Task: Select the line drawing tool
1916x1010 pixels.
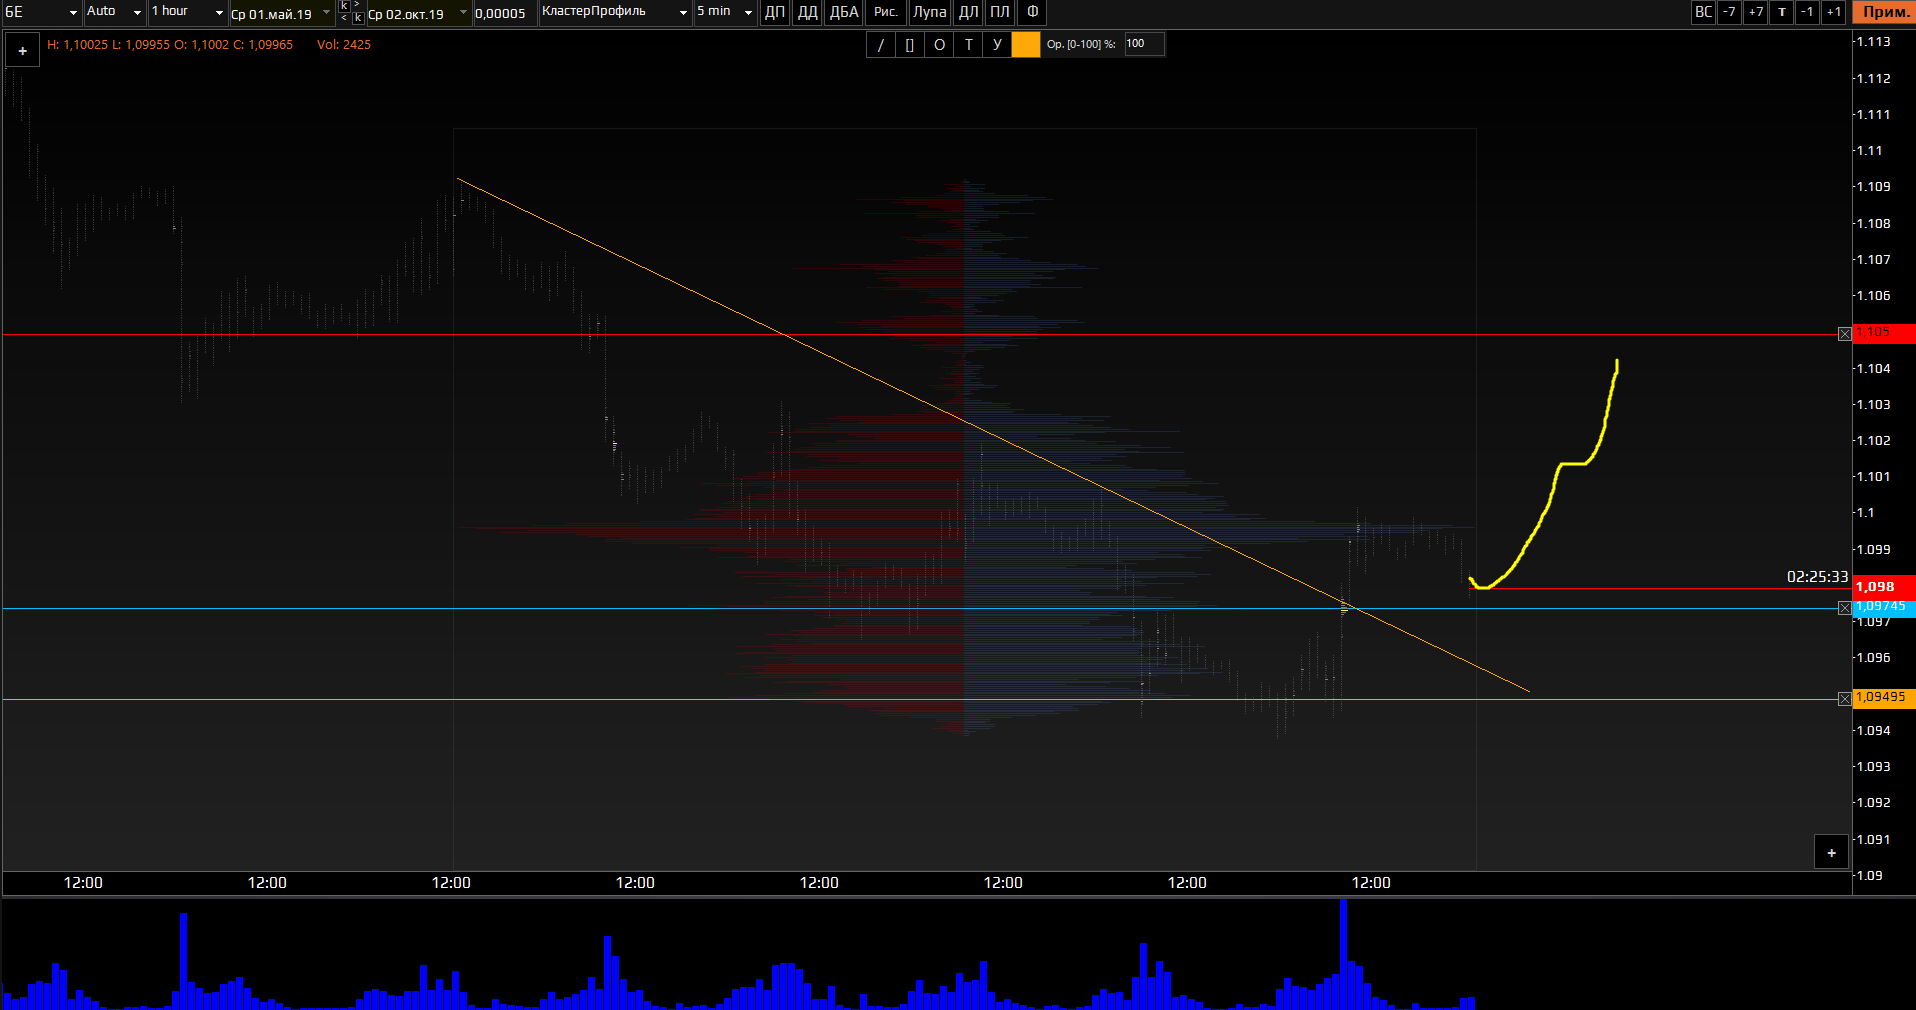Action: 880,45
